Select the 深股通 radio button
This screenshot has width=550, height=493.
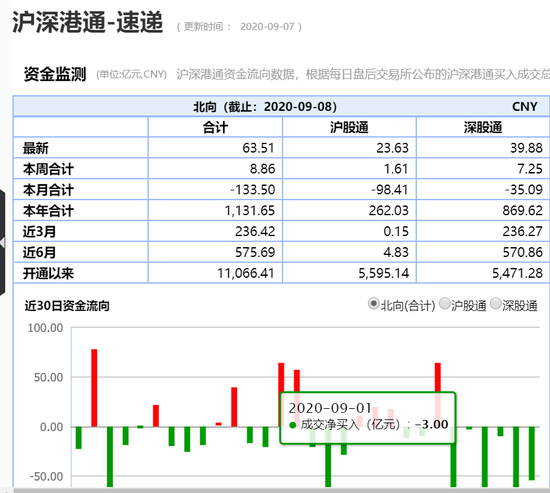495,304
